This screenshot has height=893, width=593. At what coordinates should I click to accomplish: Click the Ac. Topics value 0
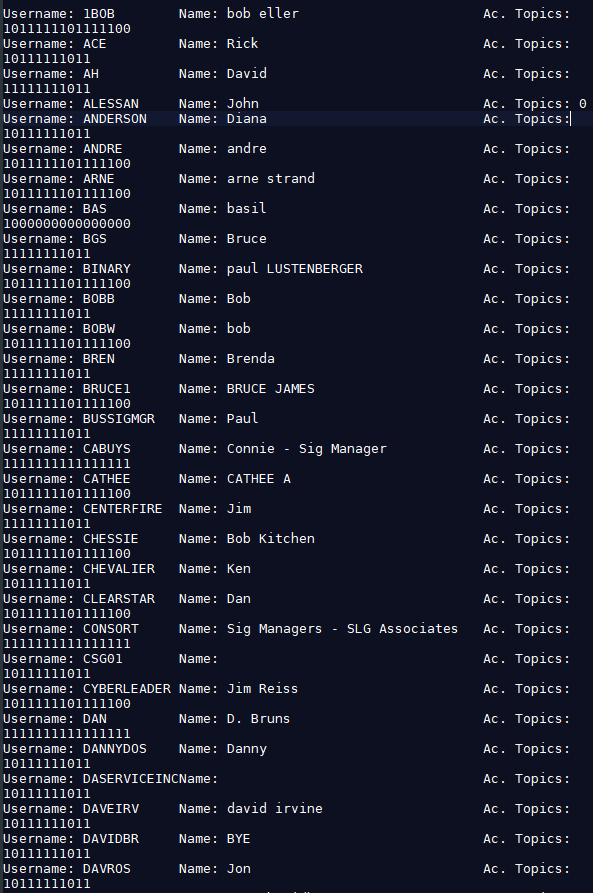[582, 104]
